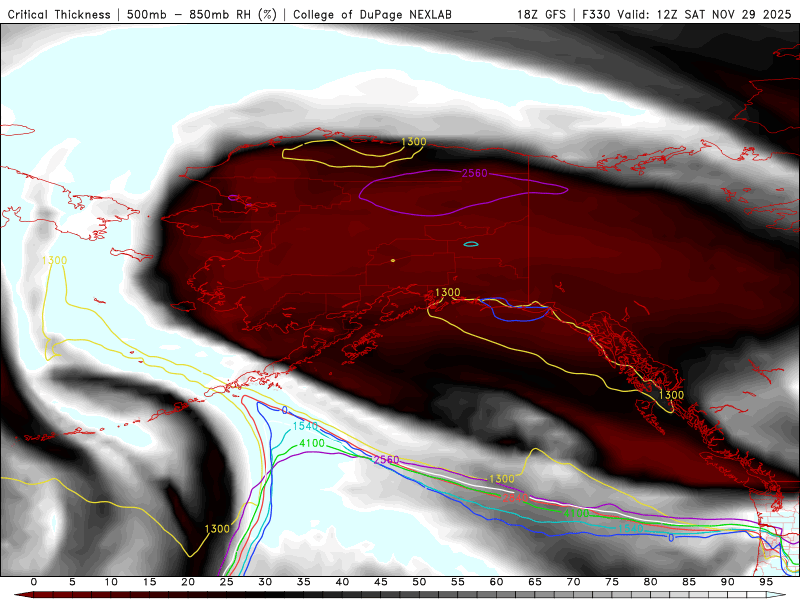
Task: Click the "85" tick on the RH colorbar
Action: (x=689, y=582)
